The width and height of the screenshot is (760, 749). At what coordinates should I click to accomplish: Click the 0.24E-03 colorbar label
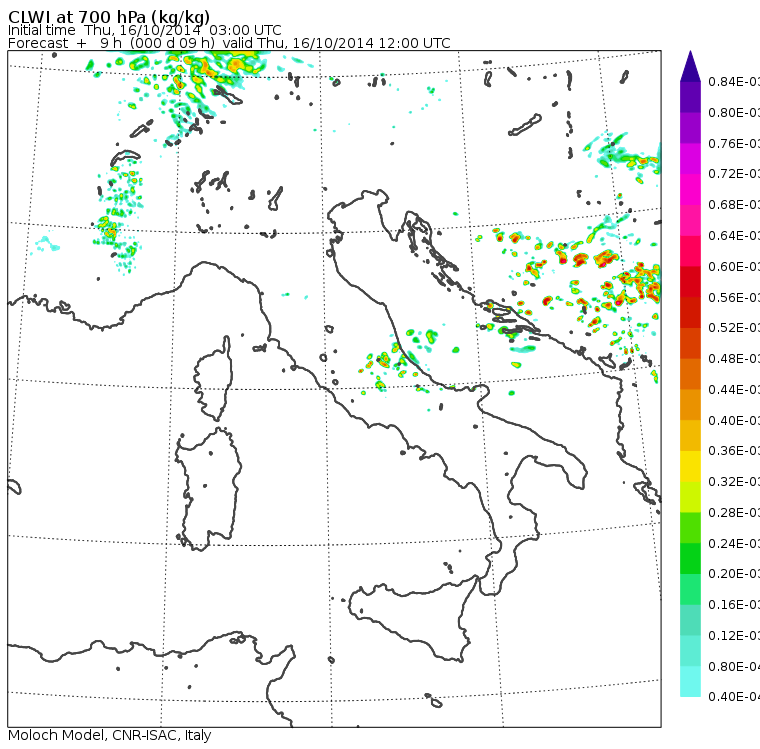[734, 543]
